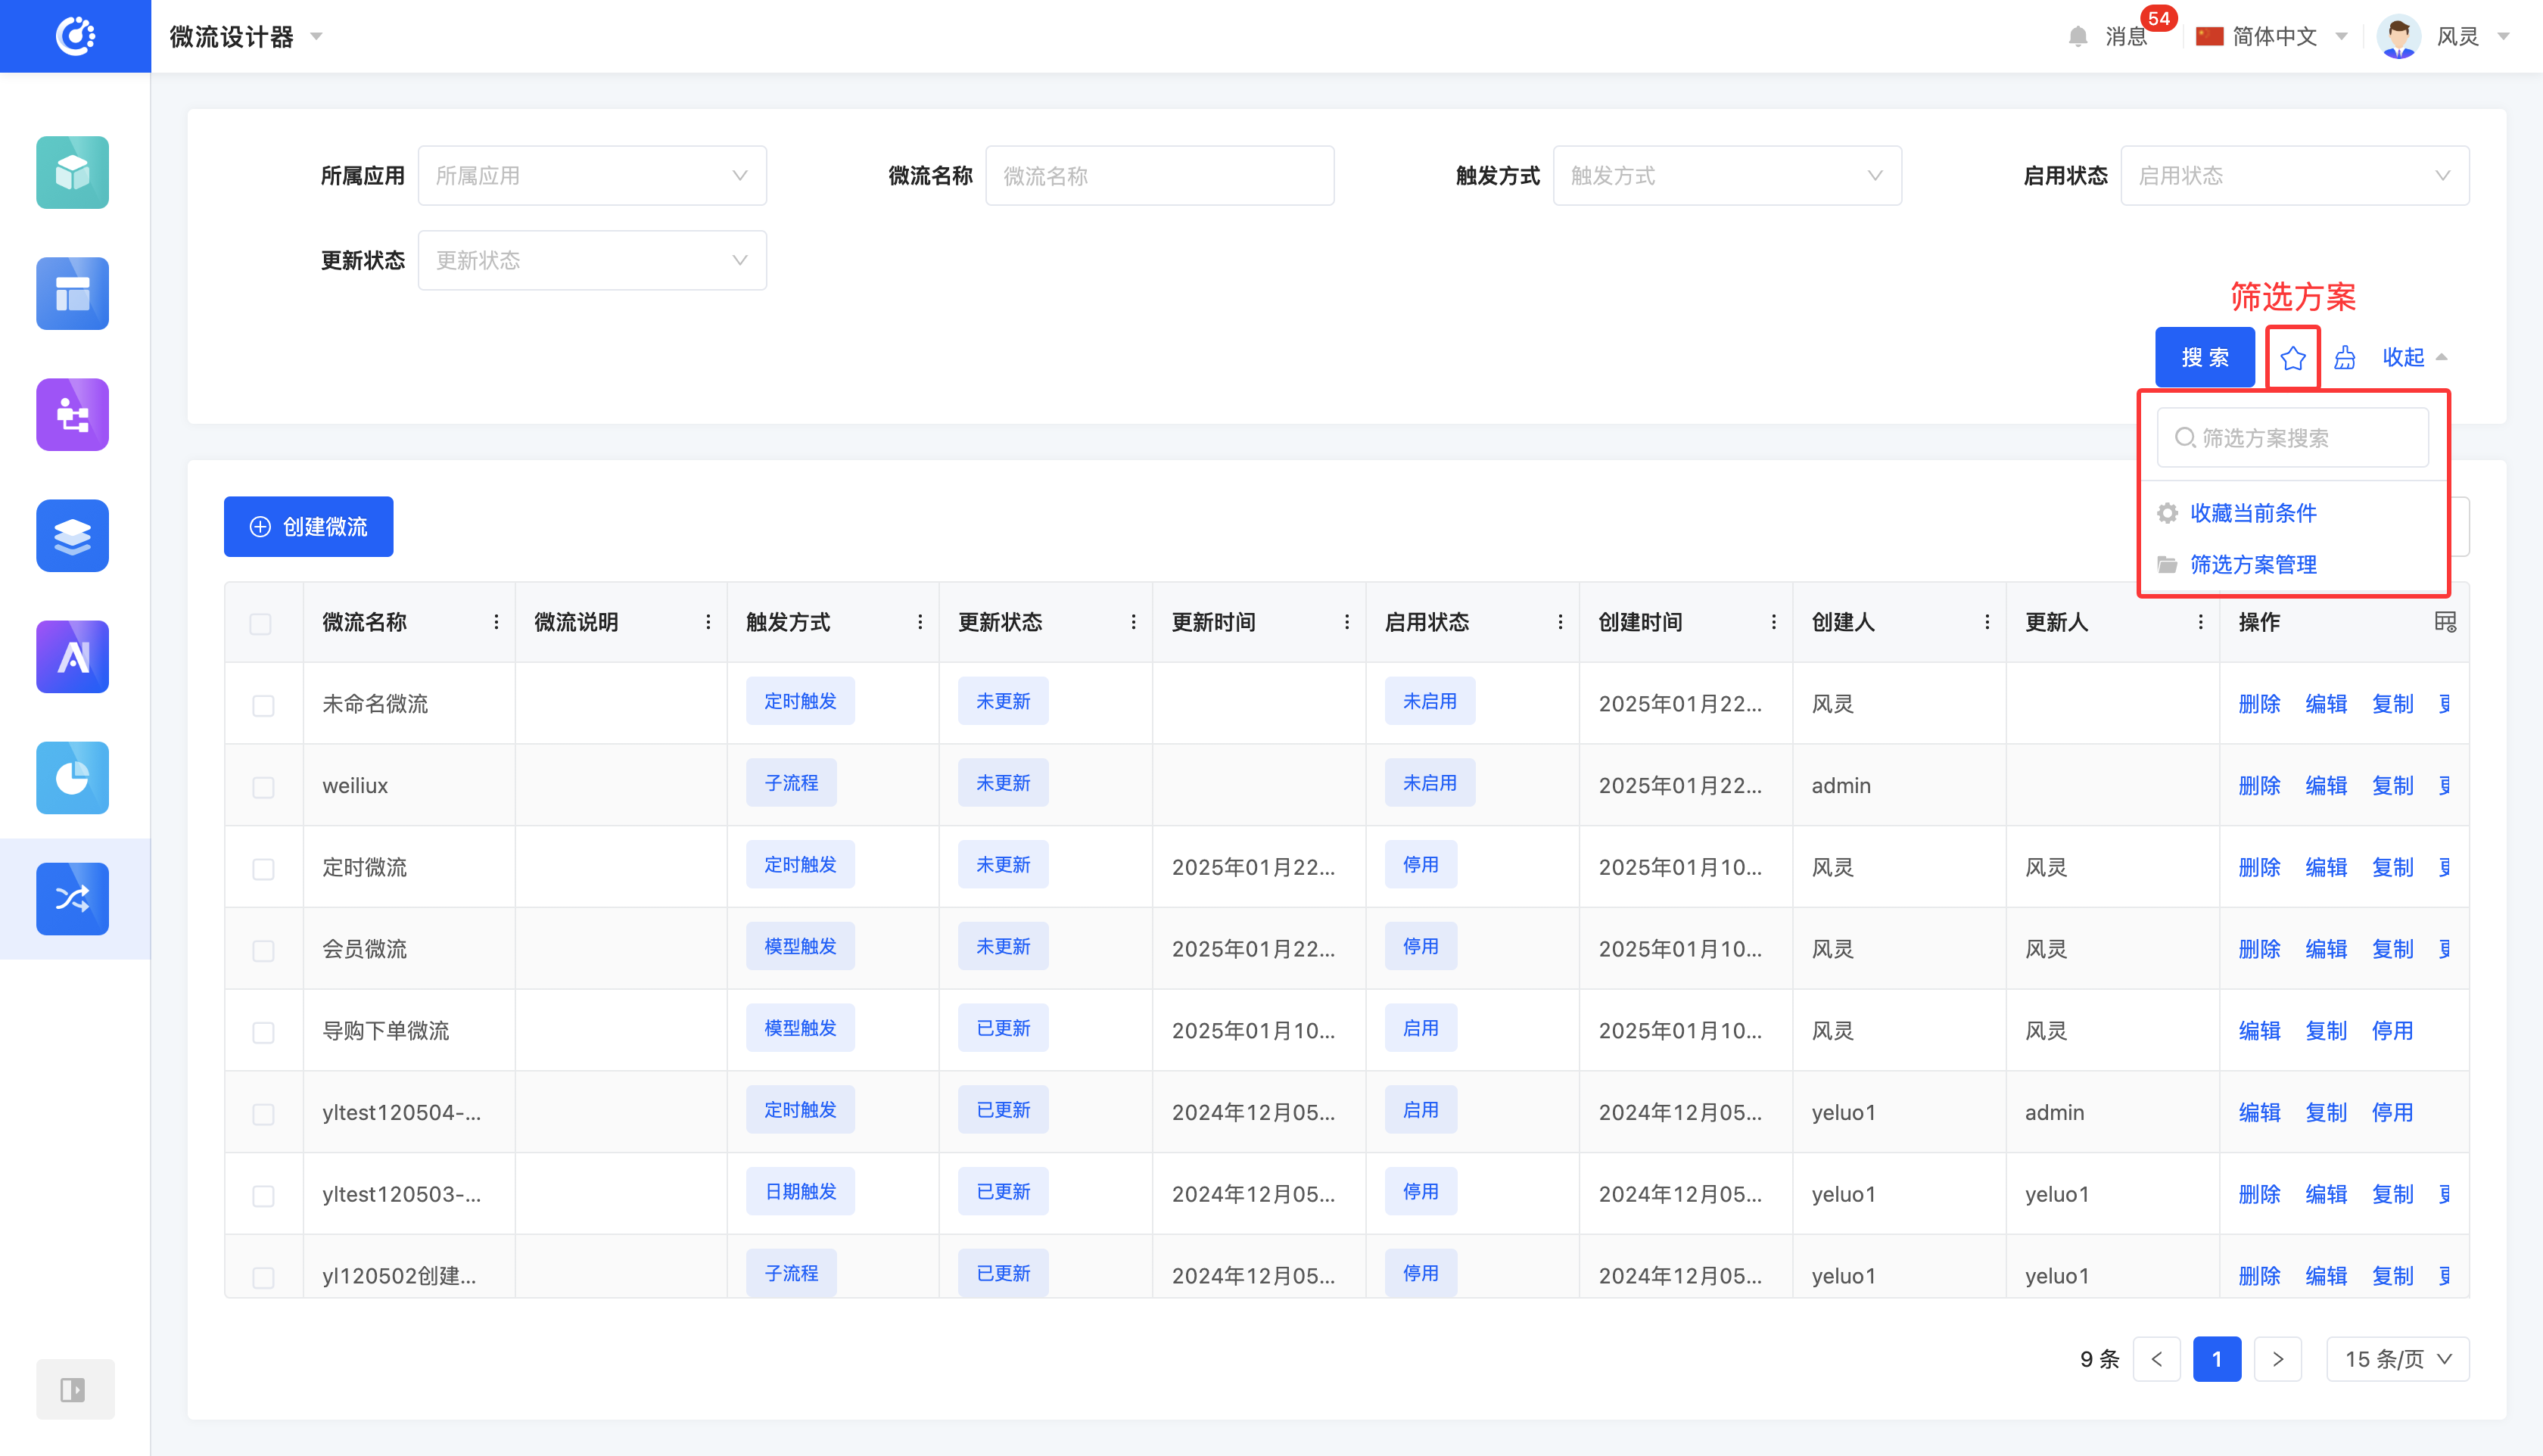Open the purple workflow designer sidebar icon
Image resolution: width=2543 pixels, height=1456 pixels.
(72, 414)
